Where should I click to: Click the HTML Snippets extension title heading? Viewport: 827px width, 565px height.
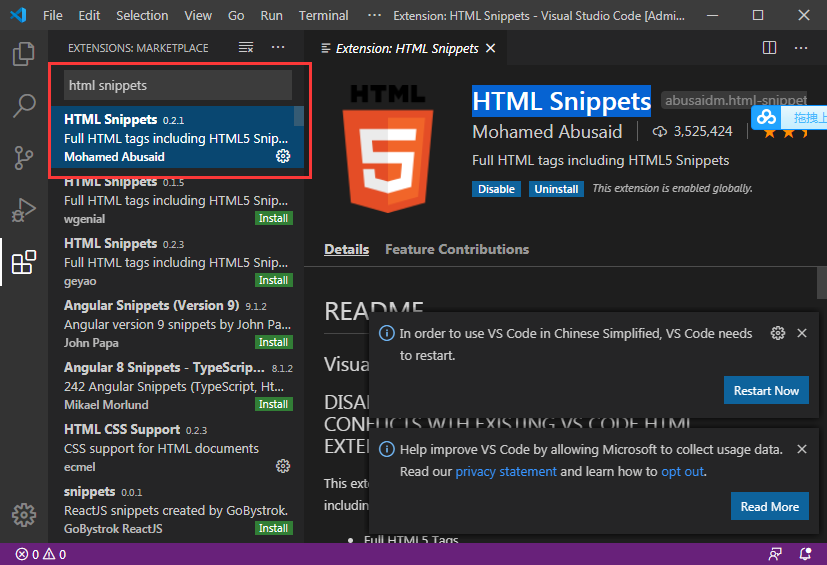[561, 101]
